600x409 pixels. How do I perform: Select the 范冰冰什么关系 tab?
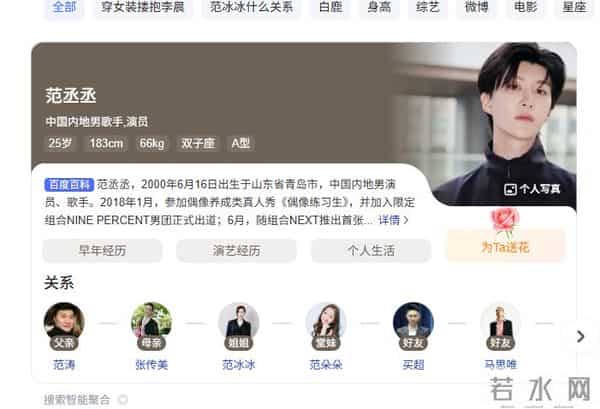tap(251, 8)
